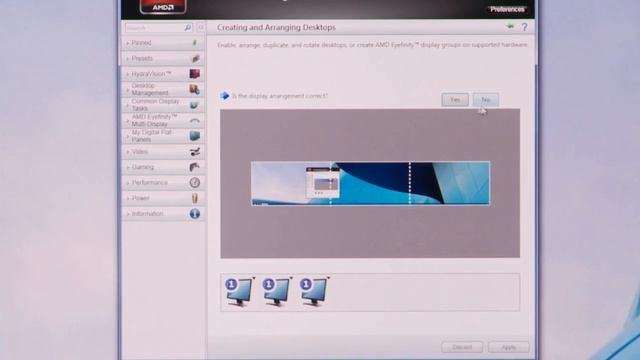Screen dimensions: 640x360
Task: Click the Performance gauge icon
Action: (195, 182)
